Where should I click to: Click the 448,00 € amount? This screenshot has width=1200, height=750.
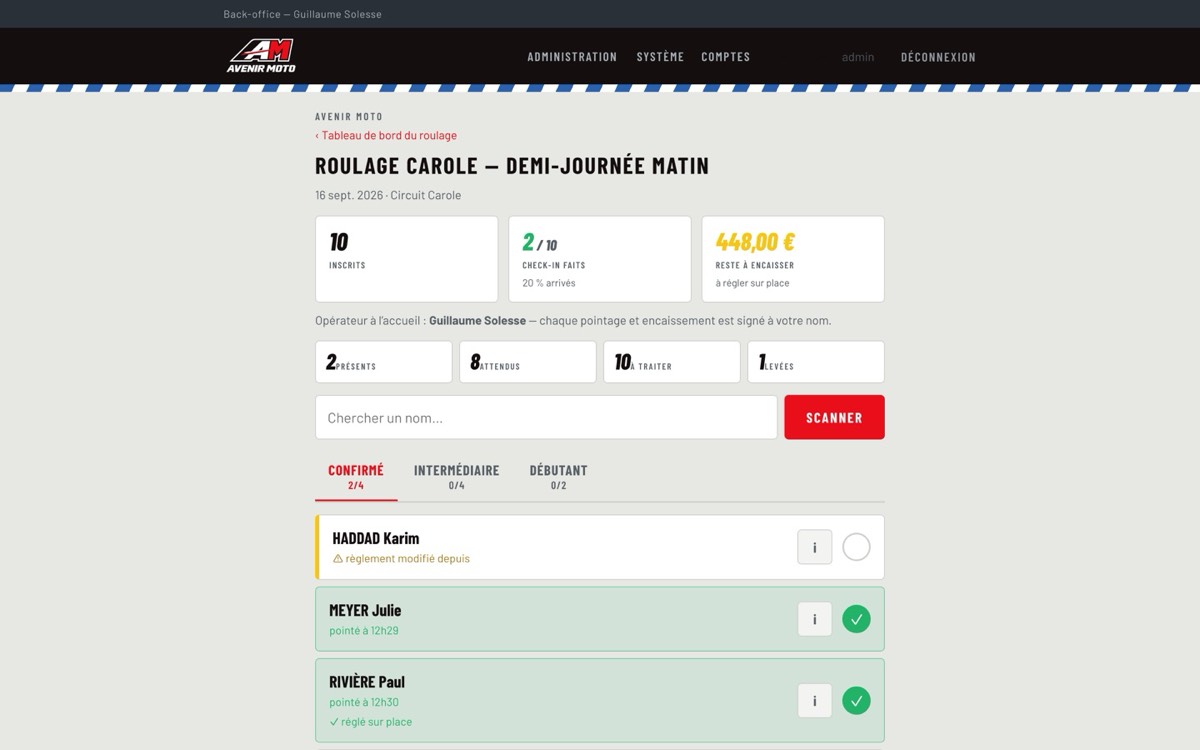(755, 241)
